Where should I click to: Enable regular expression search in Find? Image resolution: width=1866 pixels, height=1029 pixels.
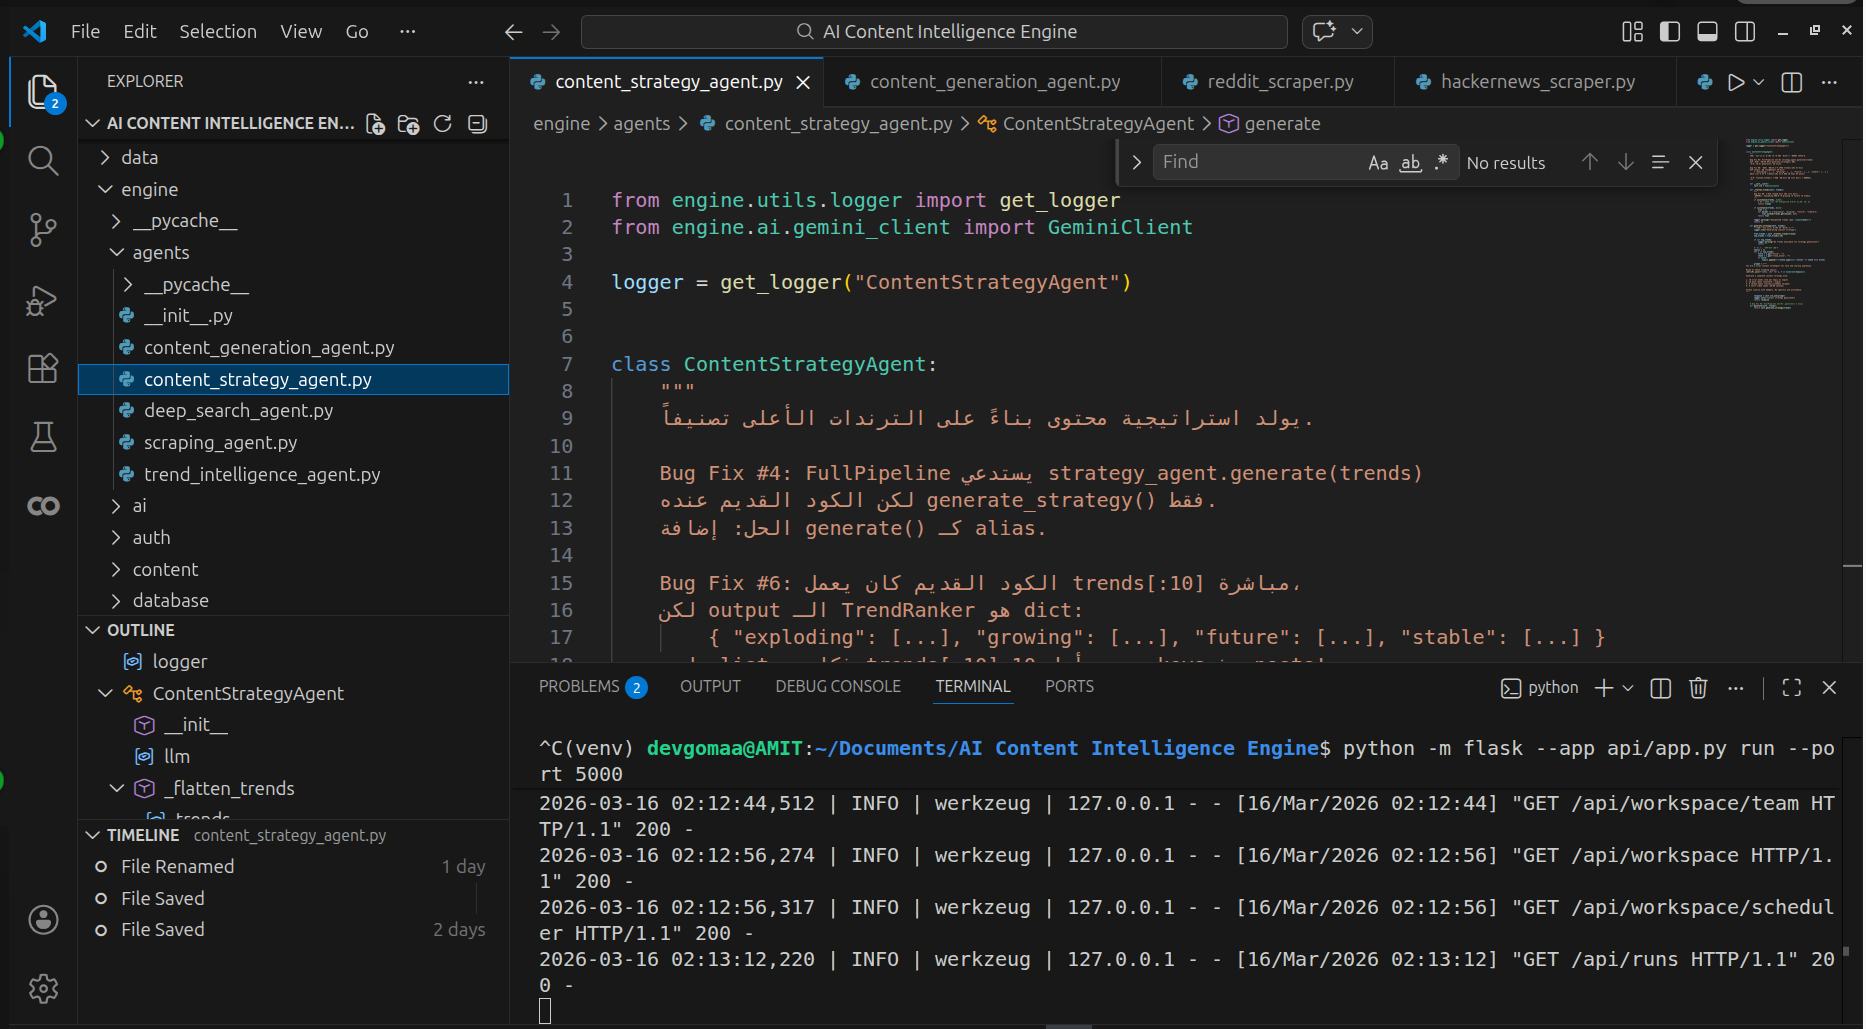coord(1441,162)
